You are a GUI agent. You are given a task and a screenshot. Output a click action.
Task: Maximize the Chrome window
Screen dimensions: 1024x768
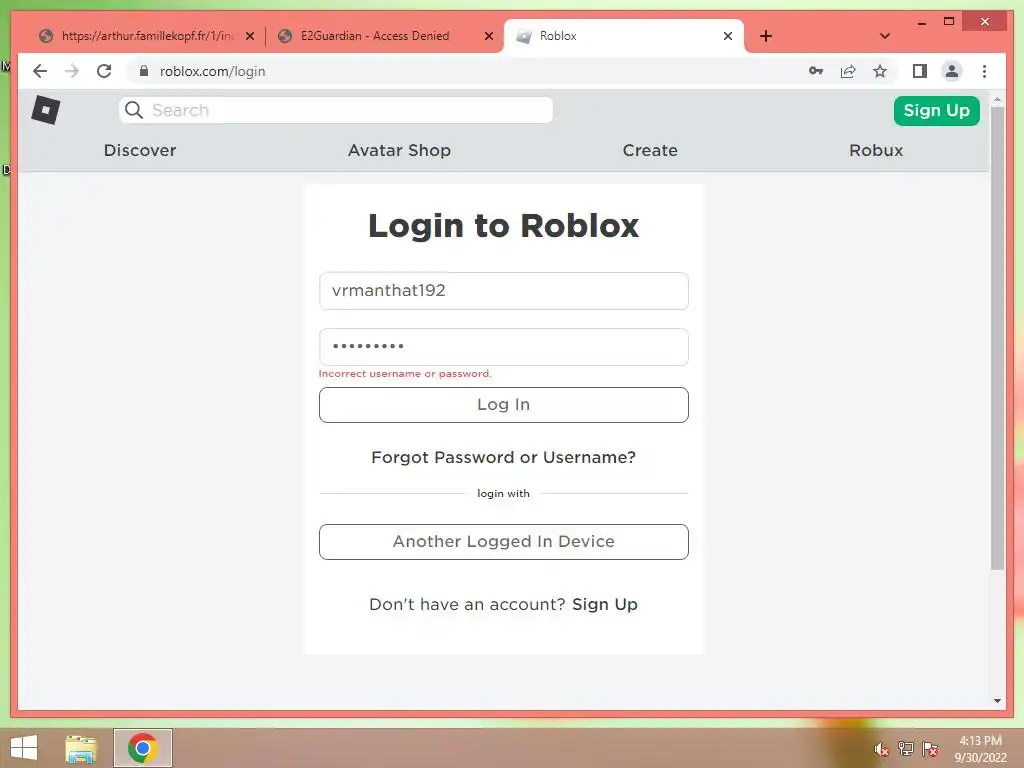[949, 22]
